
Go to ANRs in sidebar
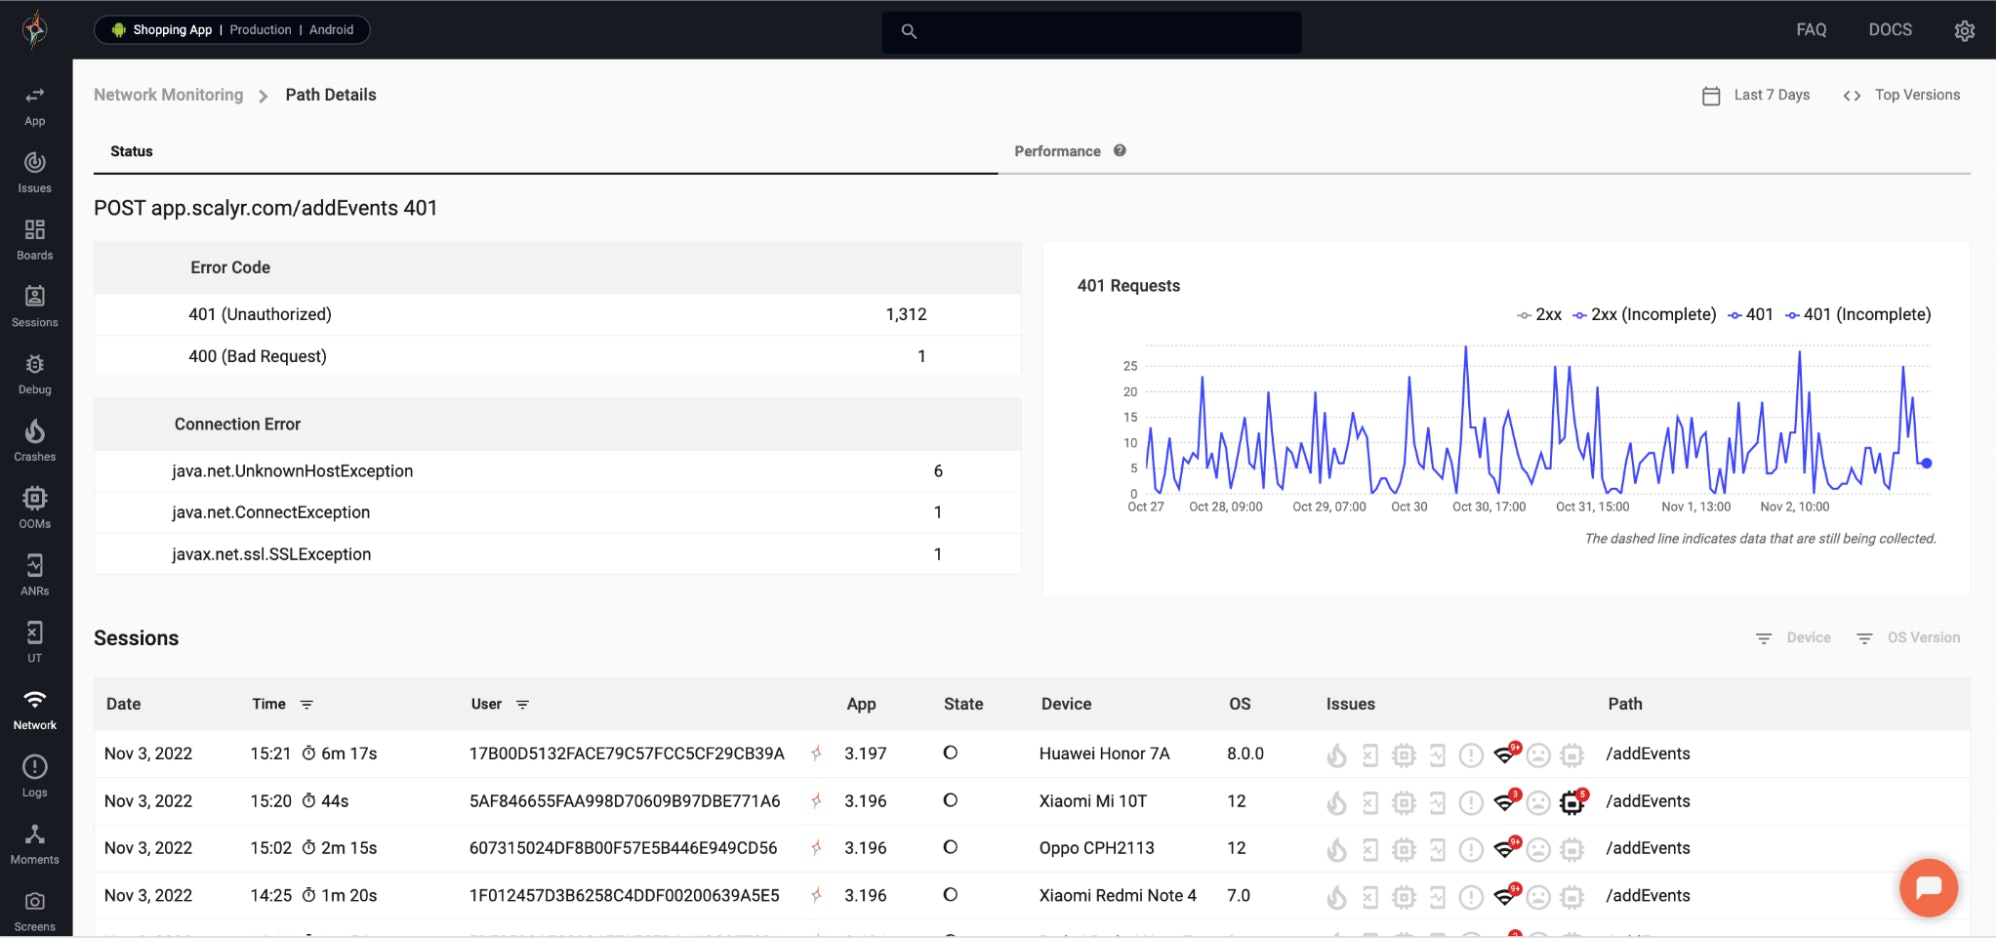click(x=35, y=574)
